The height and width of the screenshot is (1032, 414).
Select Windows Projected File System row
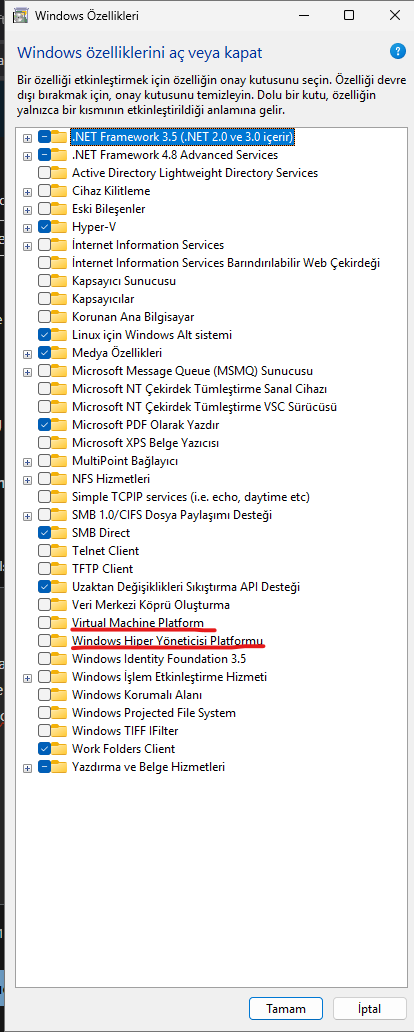pyautogui.click(x=153, y=712)
